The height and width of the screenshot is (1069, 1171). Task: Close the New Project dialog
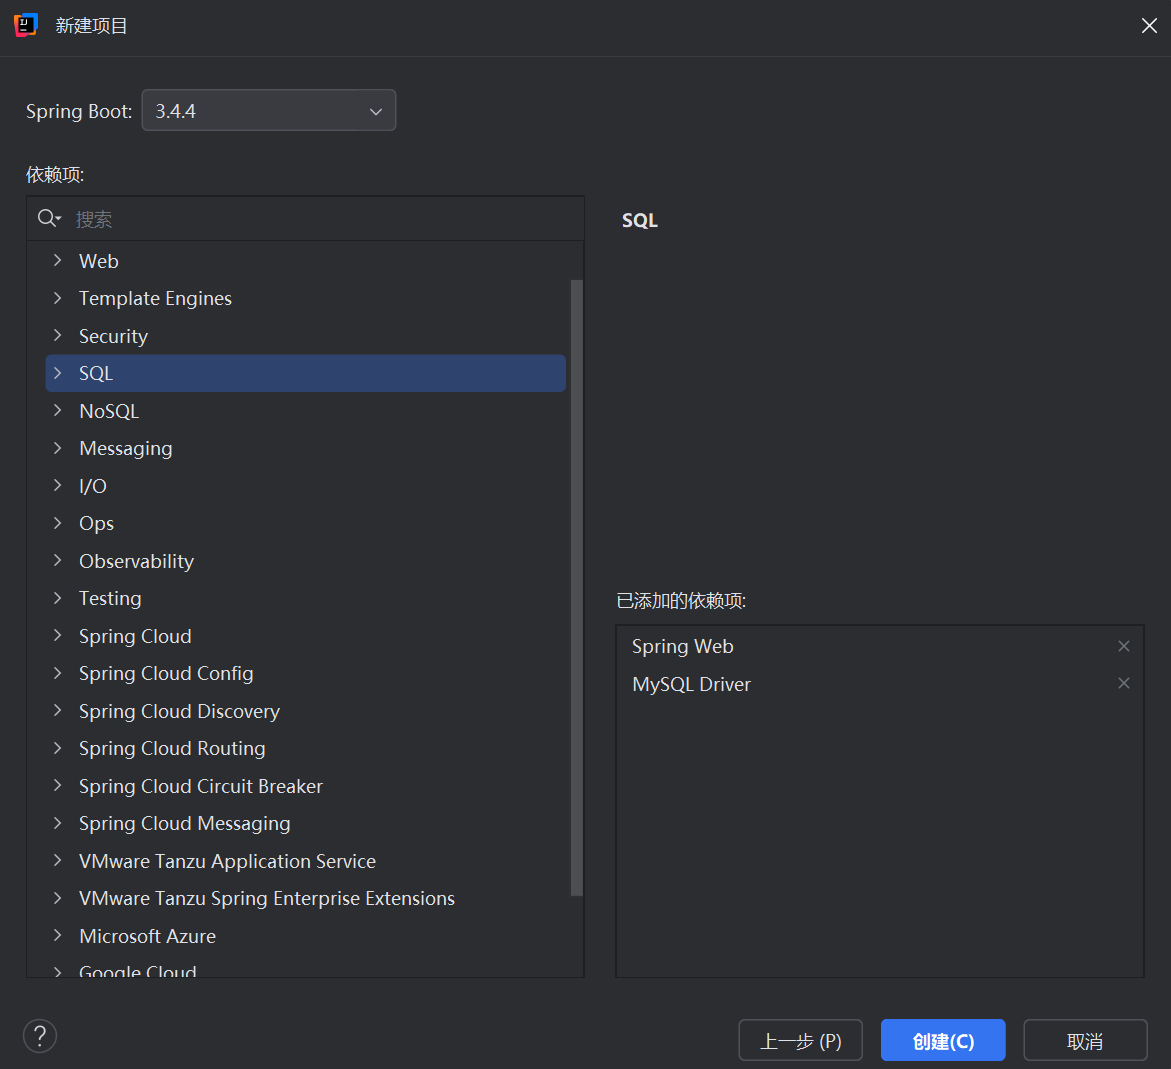coord(1149,26)
